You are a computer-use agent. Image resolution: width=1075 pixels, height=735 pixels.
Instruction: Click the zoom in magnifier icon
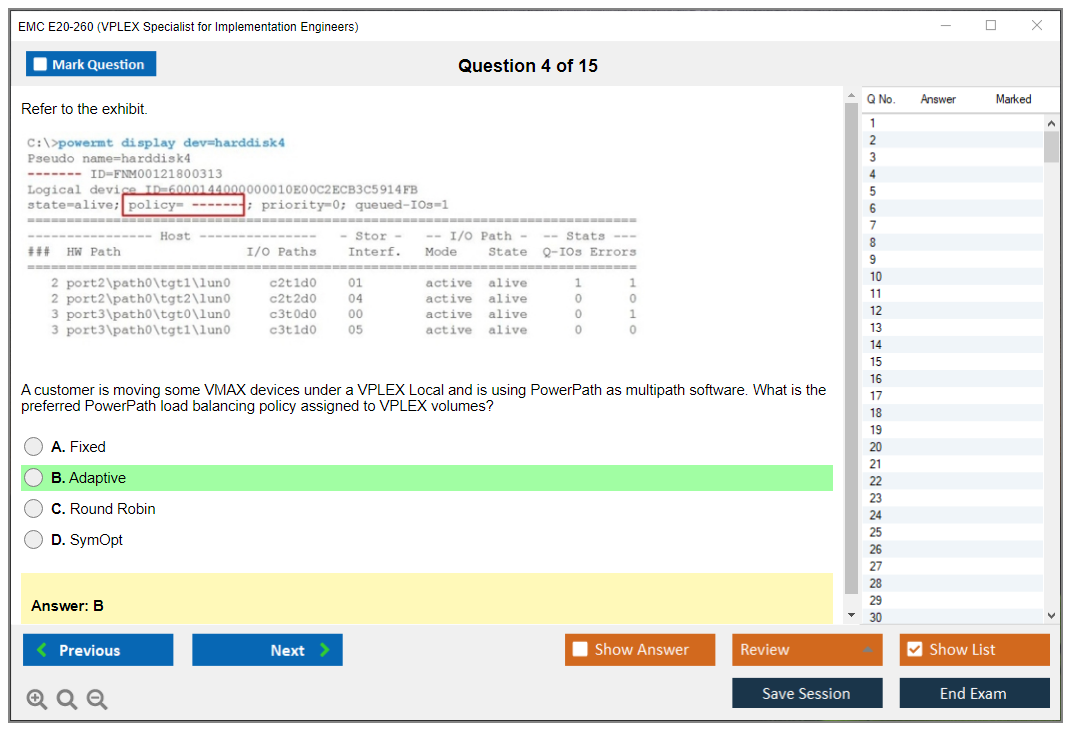[37, 700]
